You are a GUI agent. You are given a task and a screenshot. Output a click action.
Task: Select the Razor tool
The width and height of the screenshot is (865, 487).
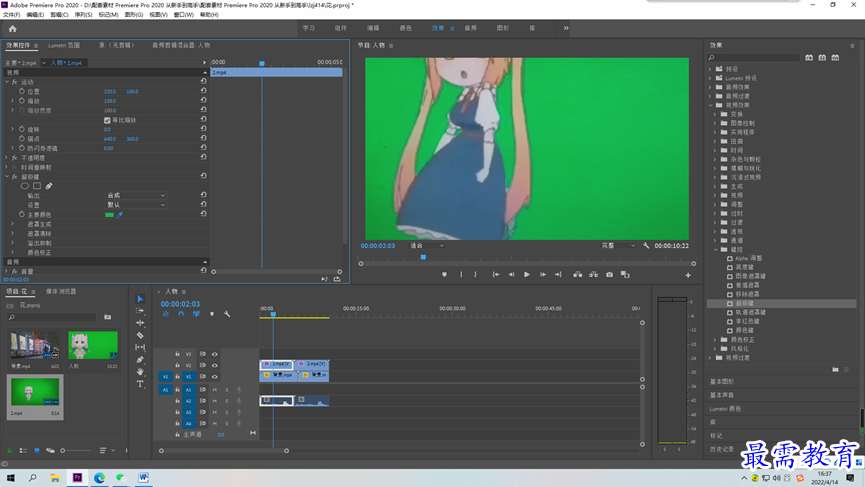(140, 335)
